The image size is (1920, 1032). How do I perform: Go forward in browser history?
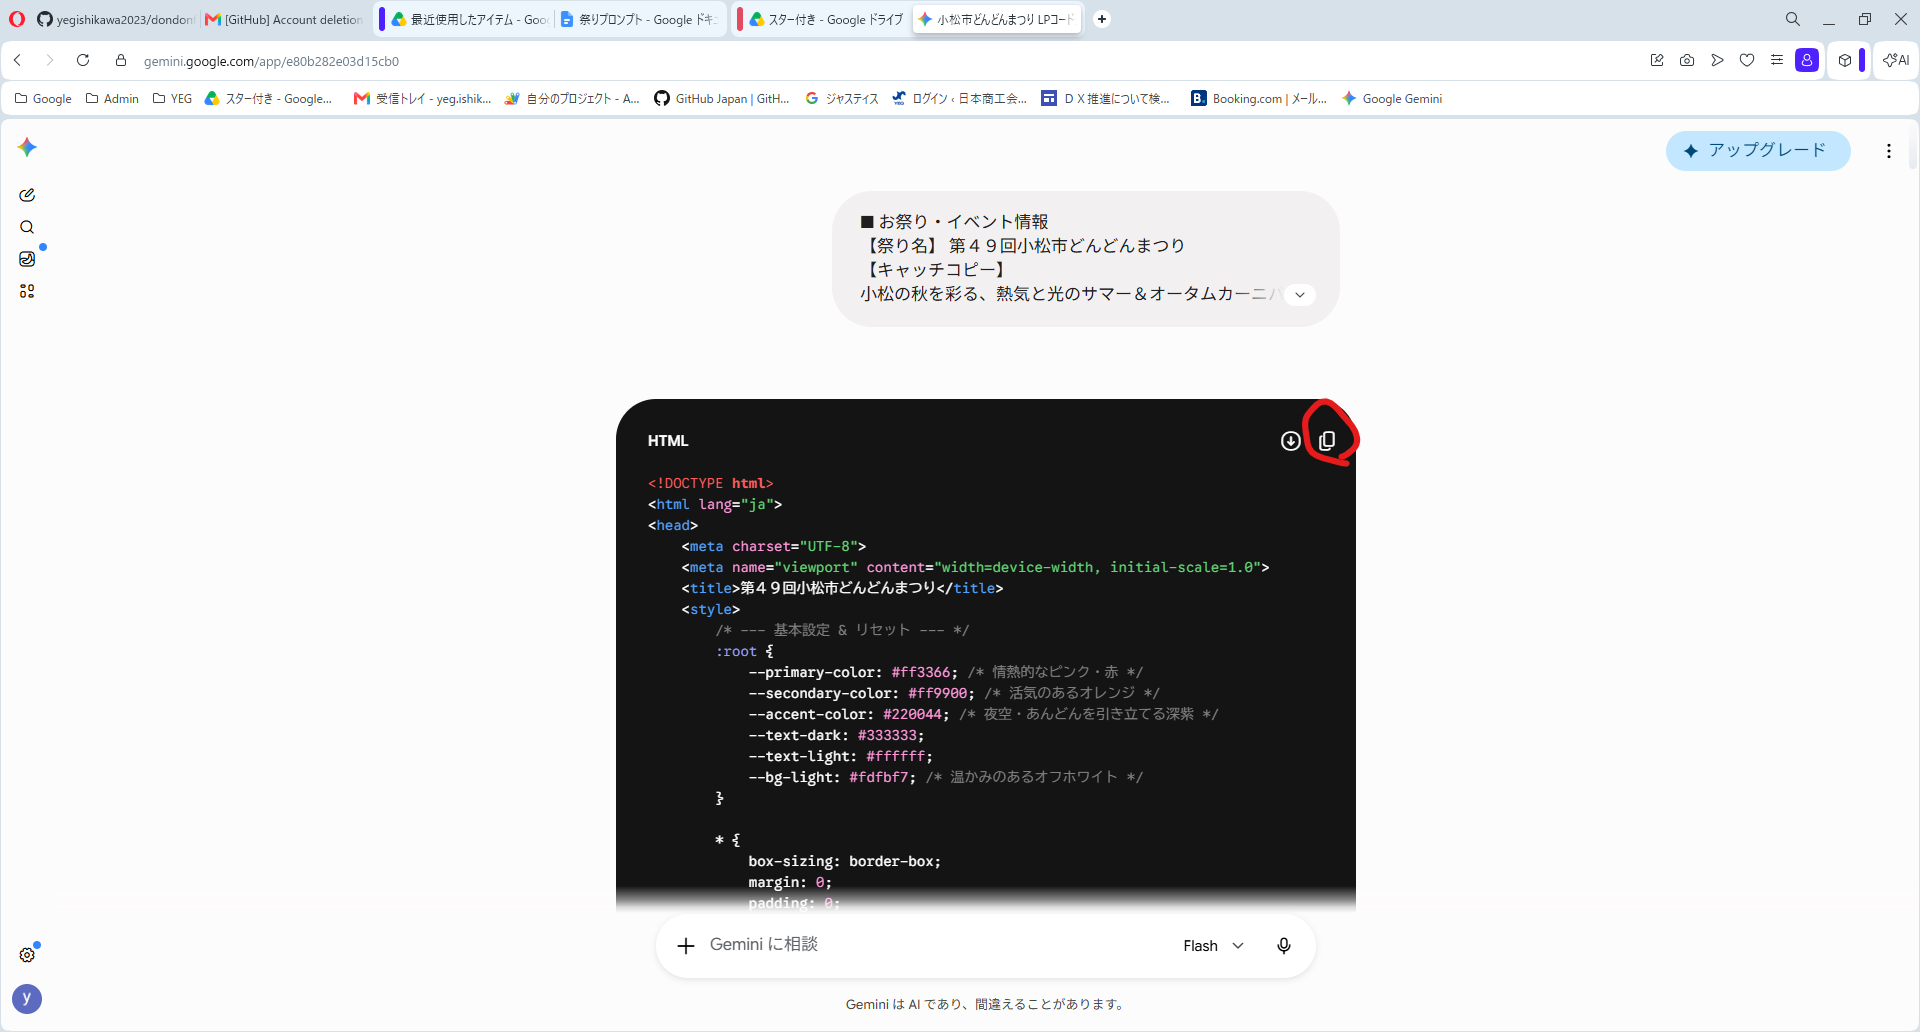(49, 60)
